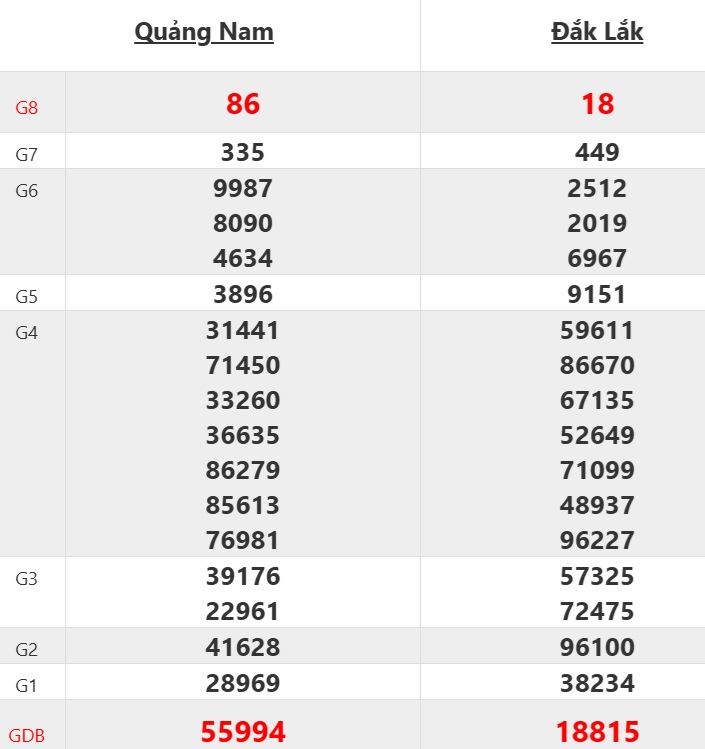
Task: Click the GDB special prize row label
Action: click(x=27, y=736)
